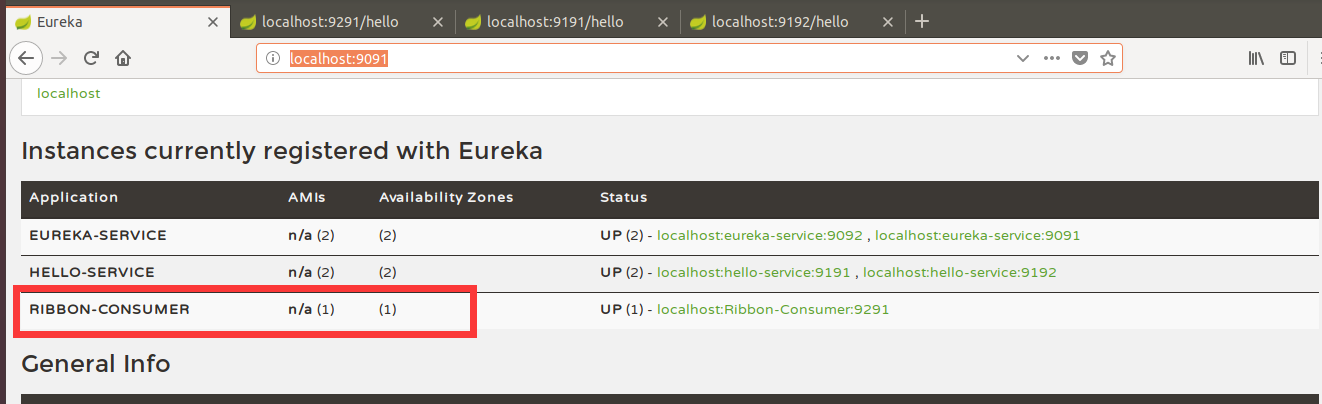Bookmark this page with the star icon

click(1108, 59)
